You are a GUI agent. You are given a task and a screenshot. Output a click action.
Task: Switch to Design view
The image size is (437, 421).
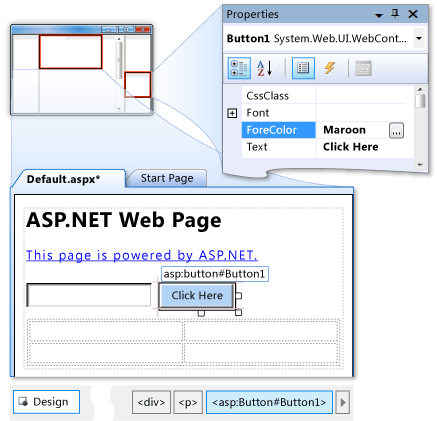pyautogui.click(x=46, y=402)
